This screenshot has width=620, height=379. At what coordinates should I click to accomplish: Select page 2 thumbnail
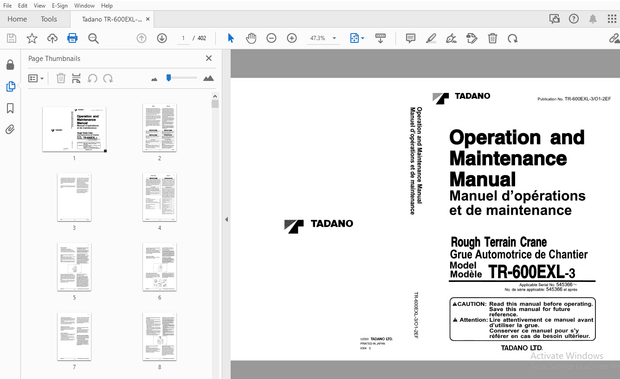(x=159, y=128)
